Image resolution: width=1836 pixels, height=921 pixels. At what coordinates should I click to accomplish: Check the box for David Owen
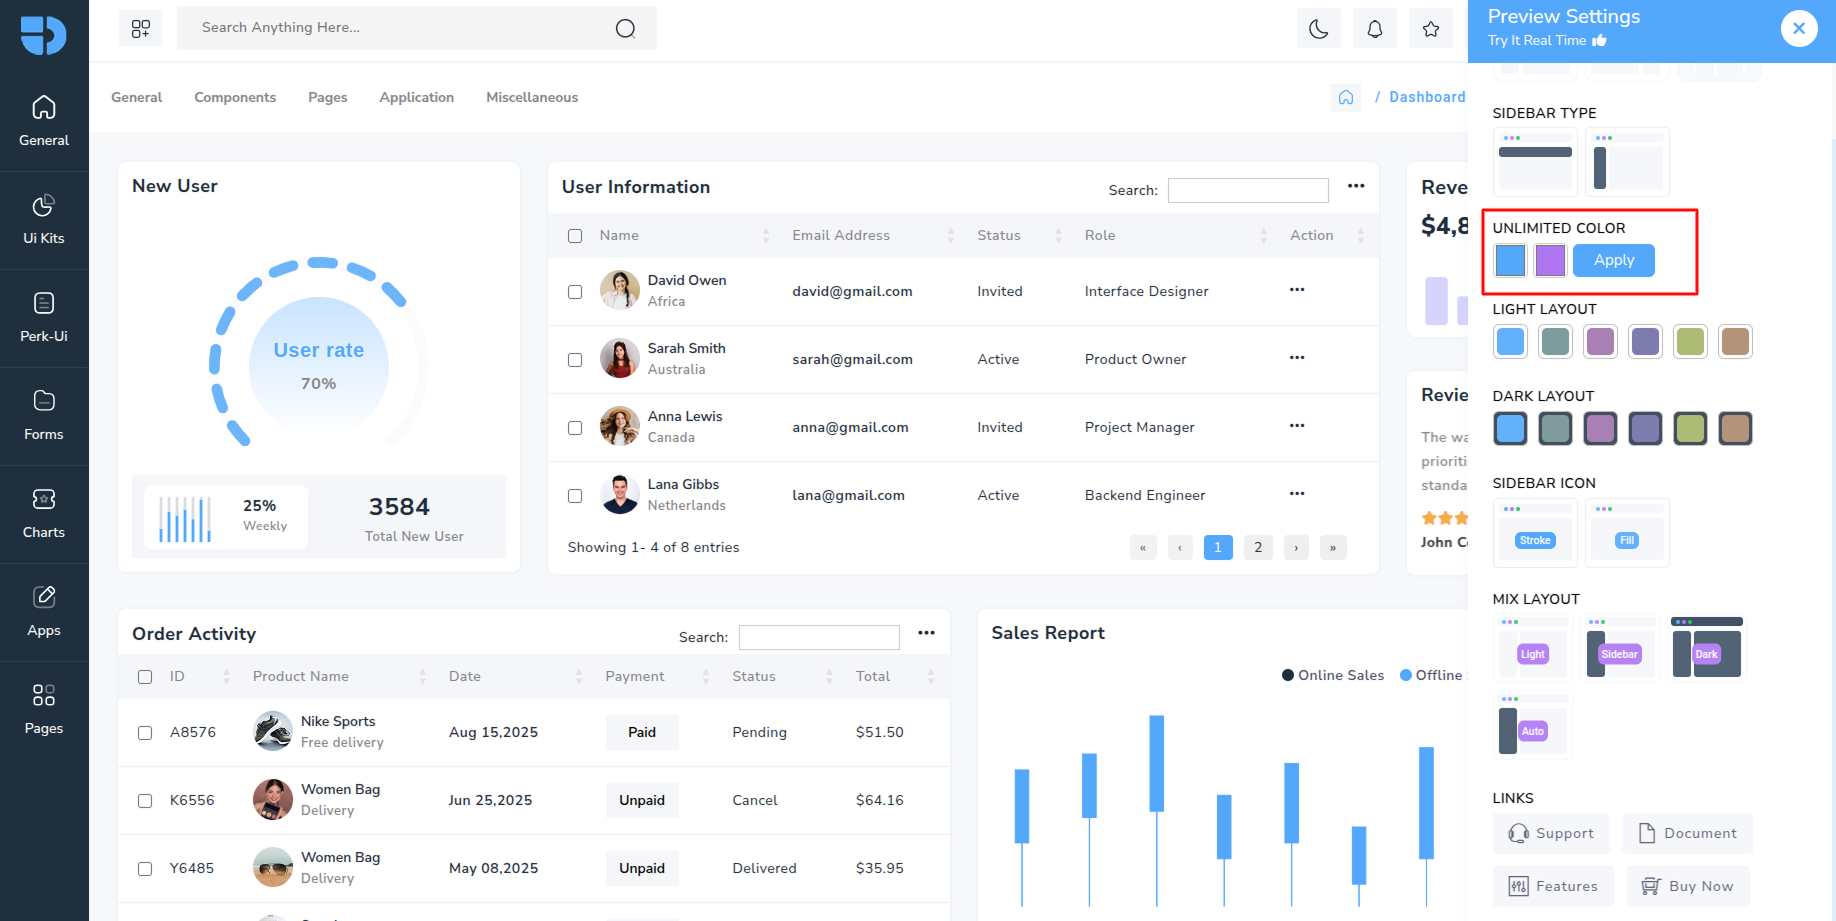pos(575,292)
